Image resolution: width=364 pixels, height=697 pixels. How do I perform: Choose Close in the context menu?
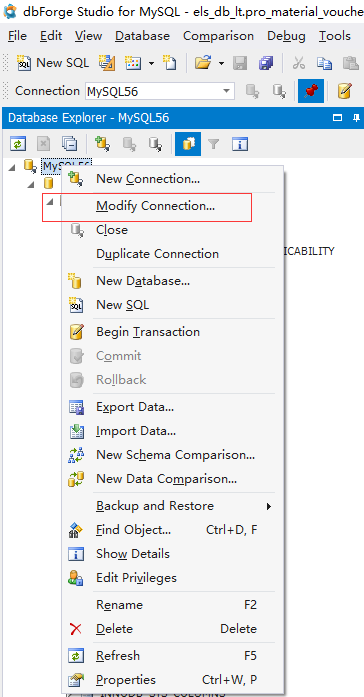click(172, 230)
